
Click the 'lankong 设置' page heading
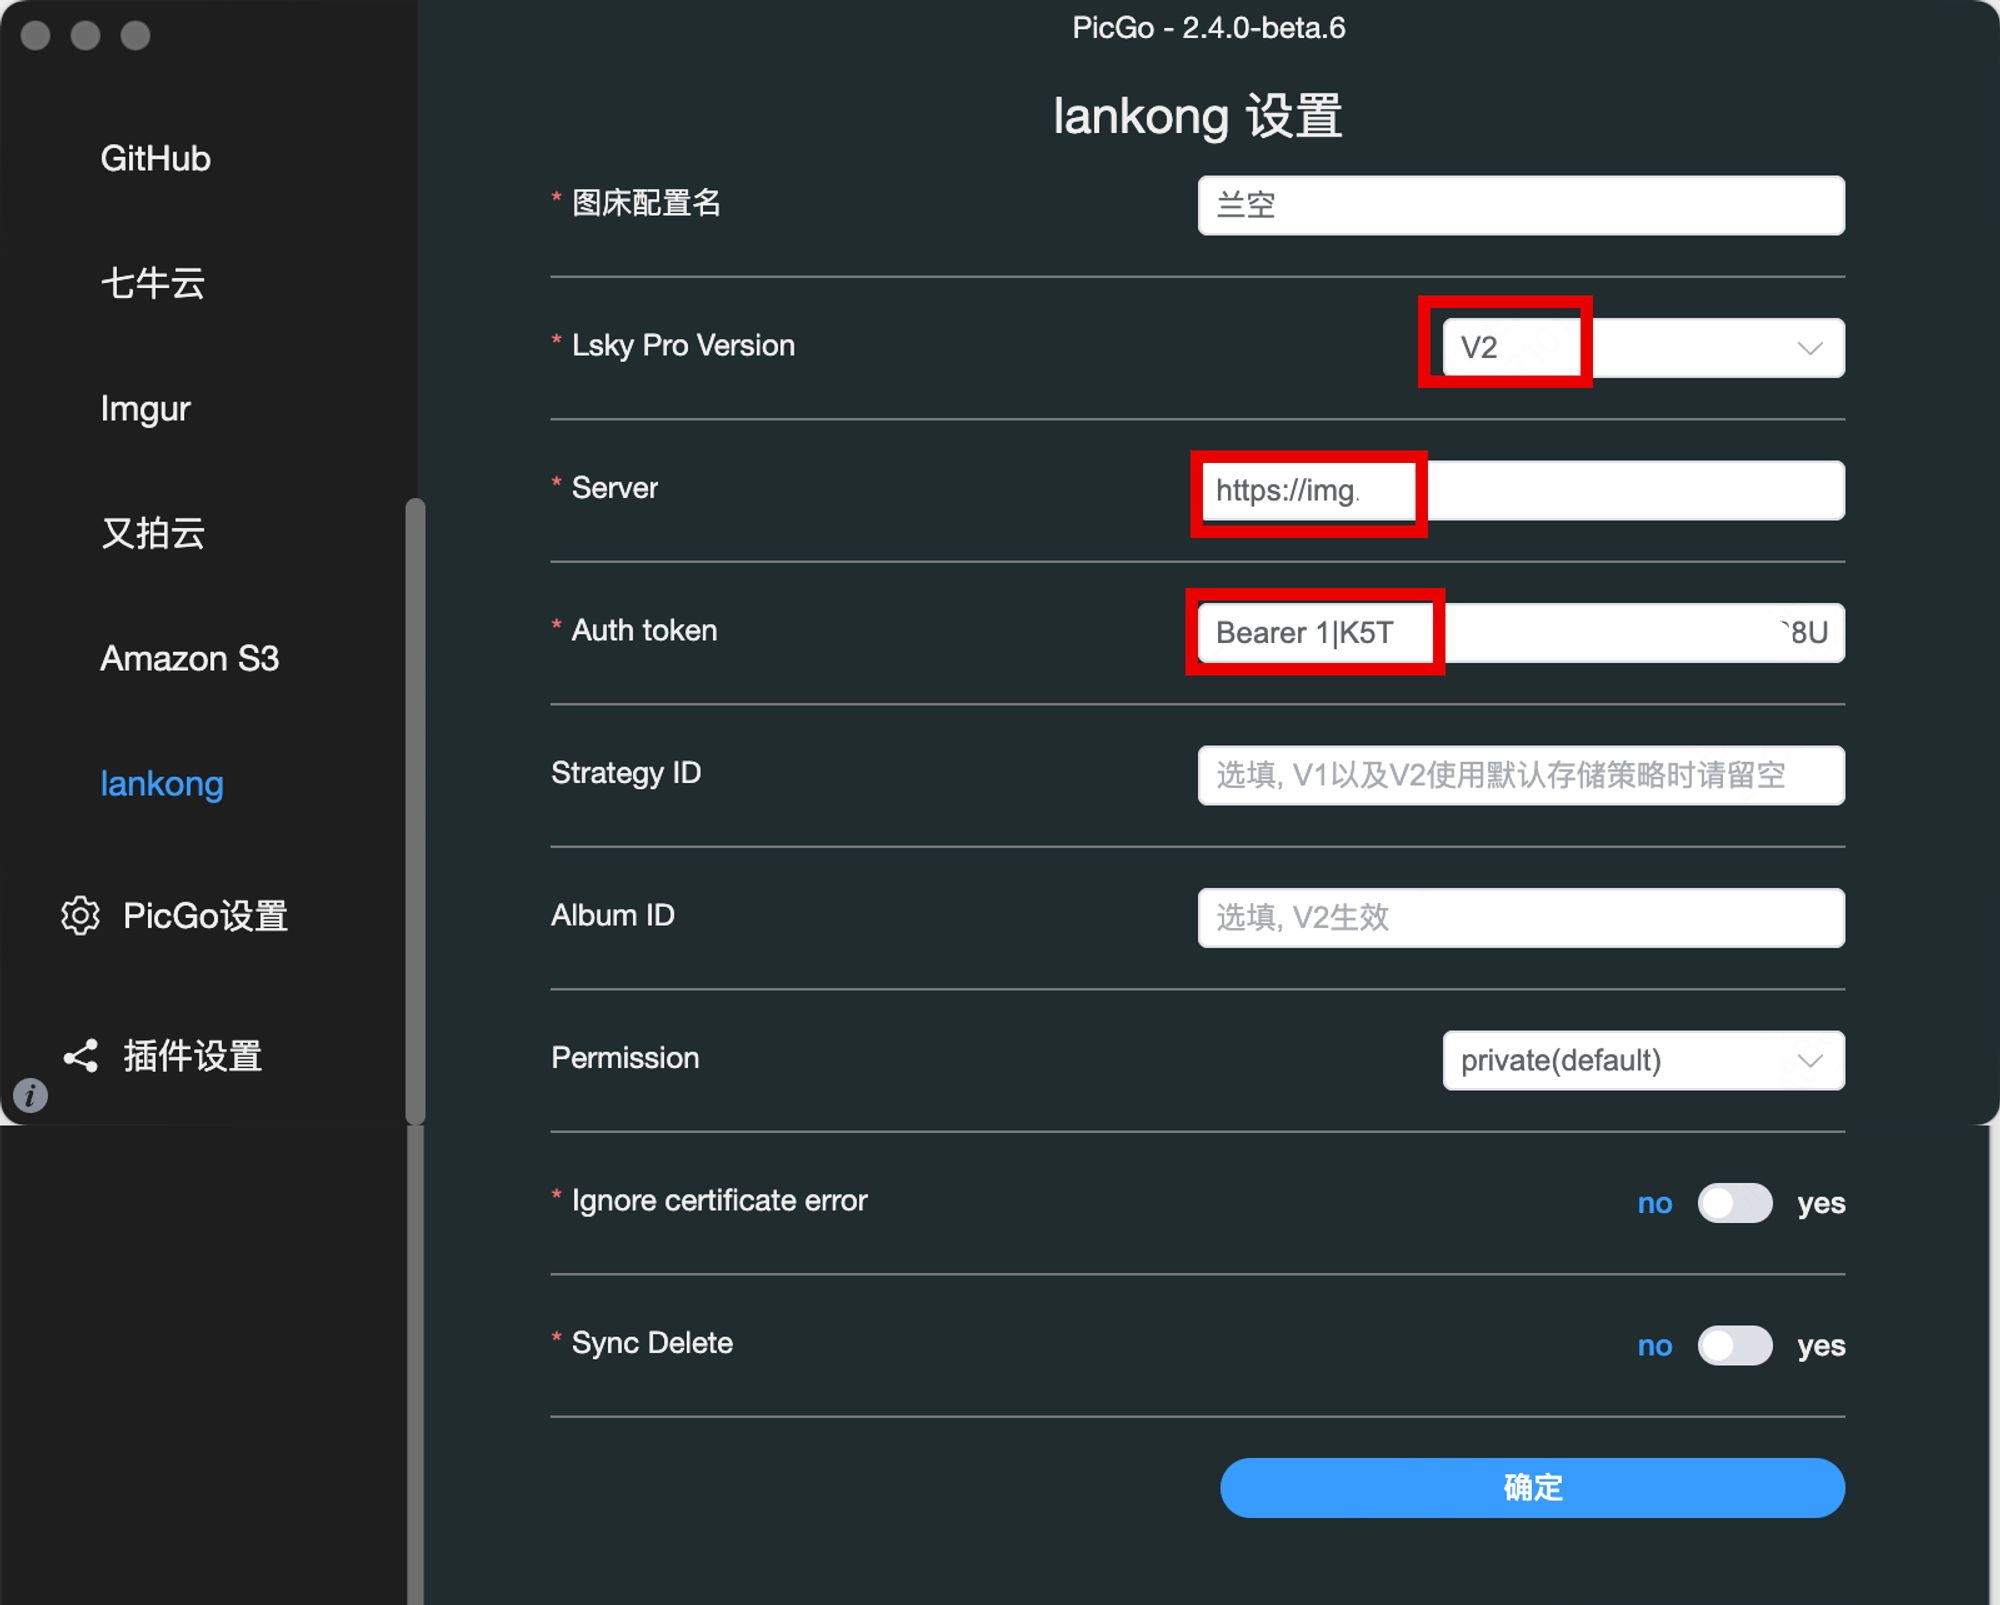click(1197, 116)
